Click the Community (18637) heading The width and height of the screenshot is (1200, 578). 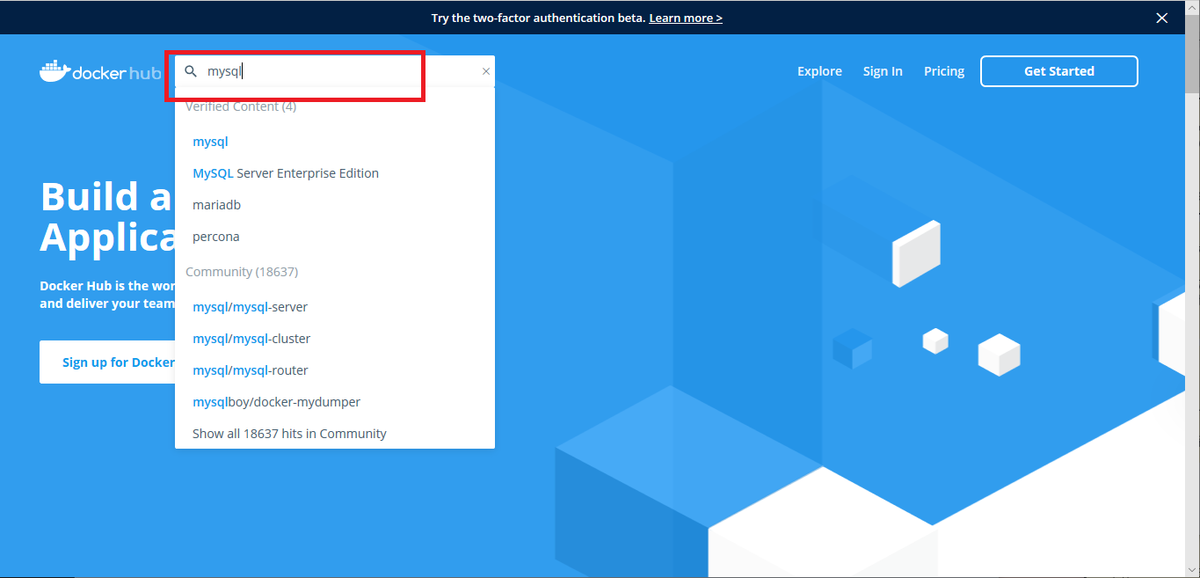point(242,272)
